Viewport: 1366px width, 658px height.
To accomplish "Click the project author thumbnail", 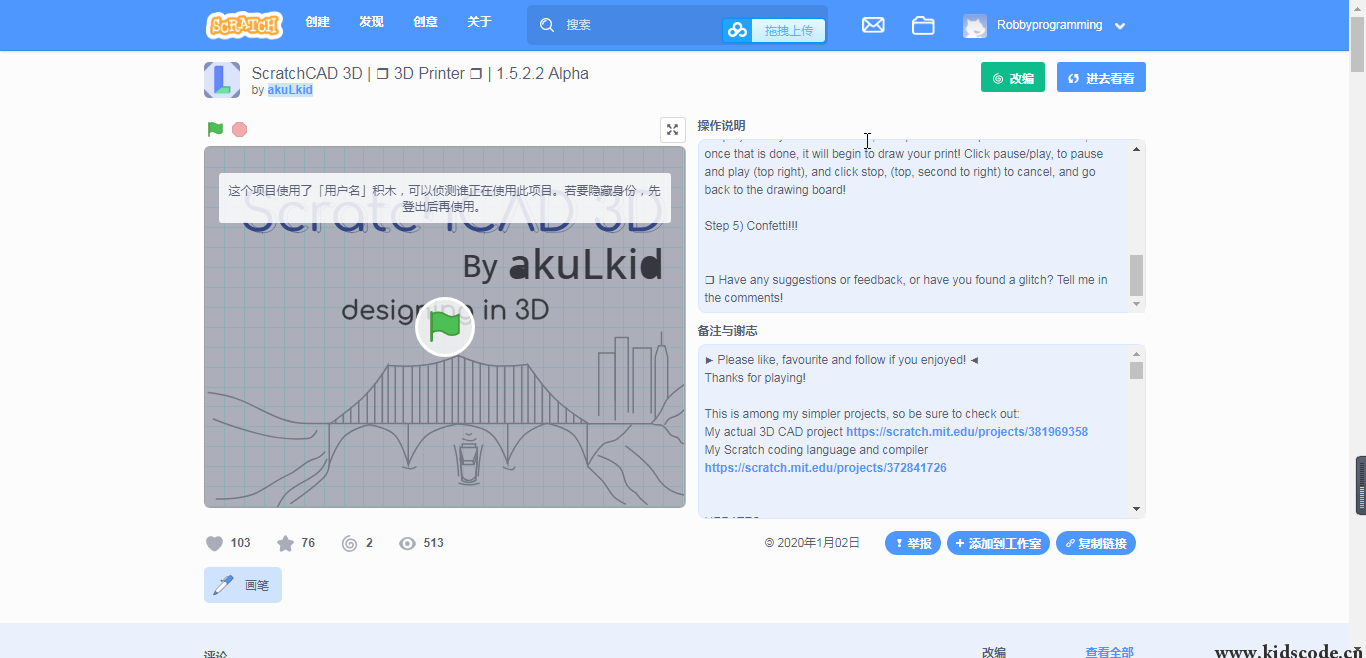I will [222, 80].
